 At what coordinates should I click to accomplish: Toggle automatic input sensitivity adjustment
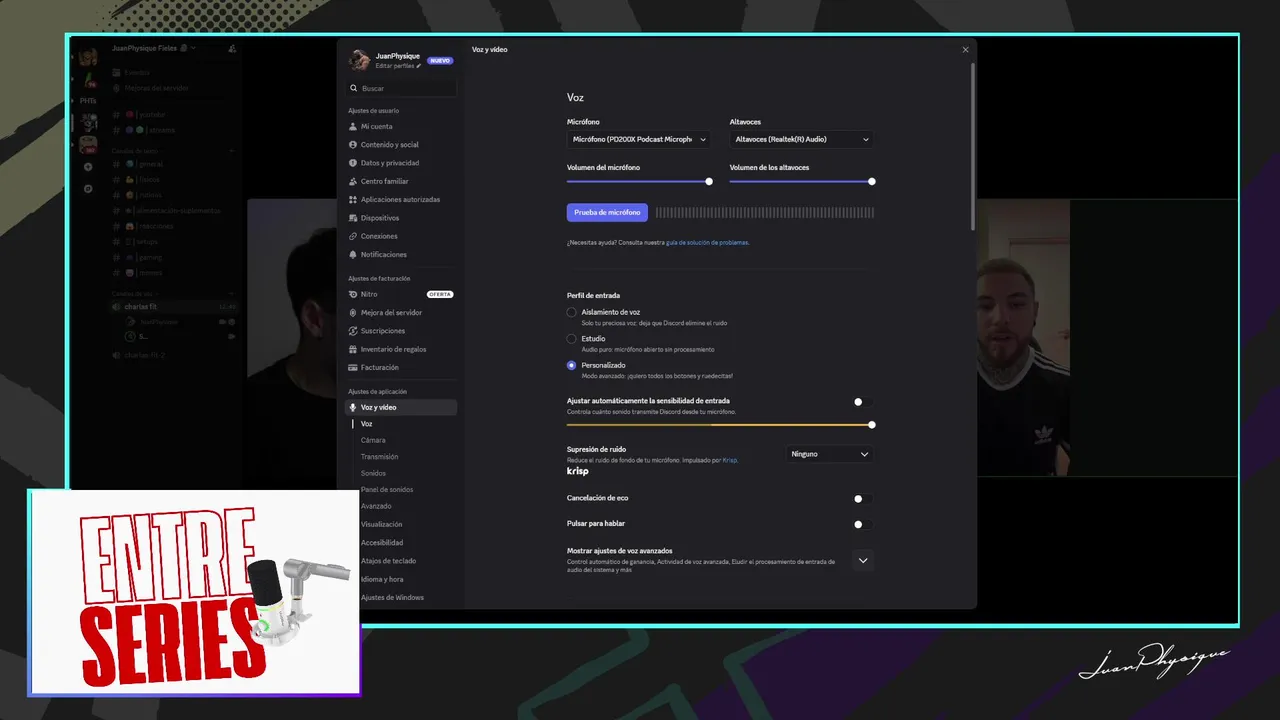pos(862,402)
